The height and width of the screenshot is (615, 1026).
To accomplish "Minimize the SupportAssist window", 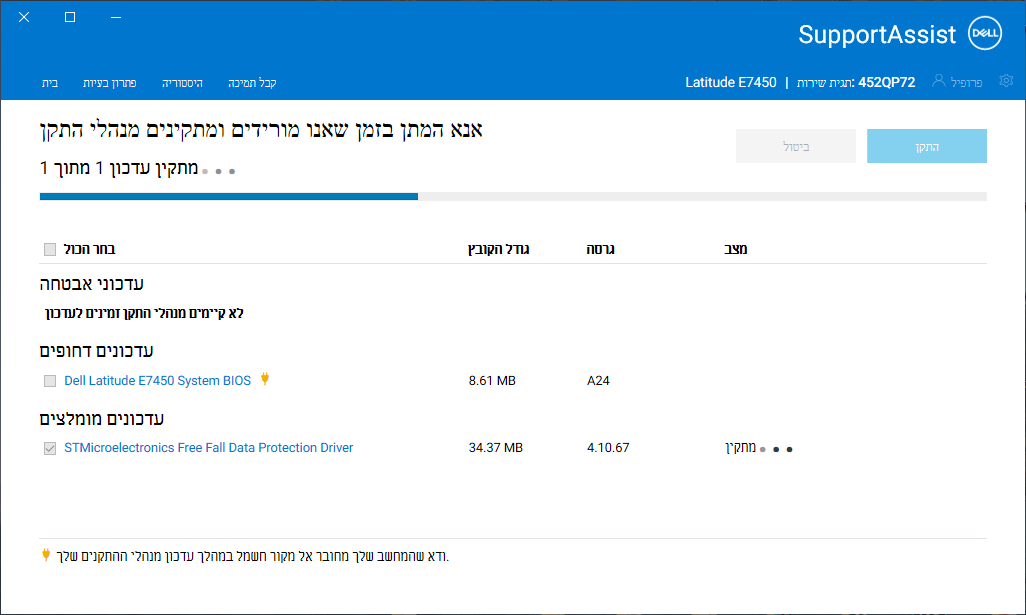I will [116, 17].
